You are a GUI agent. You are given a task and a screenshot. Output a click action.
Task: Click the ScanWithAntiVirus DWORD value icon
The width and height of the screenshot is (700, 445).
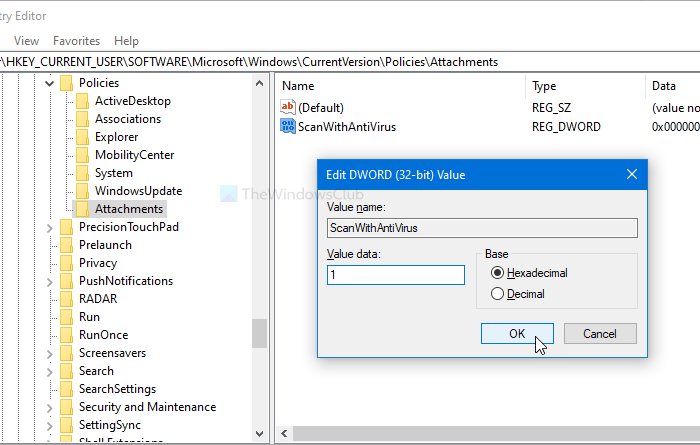(x=289, y=126)
